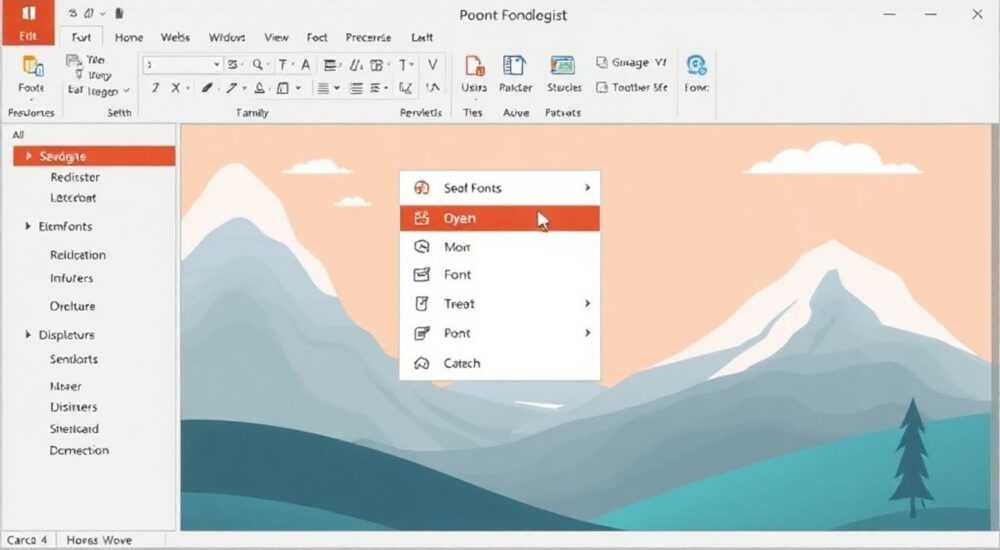Select the highlighted Sevogte tree item
Screen dimensions: 1000x550
point(94,156)
